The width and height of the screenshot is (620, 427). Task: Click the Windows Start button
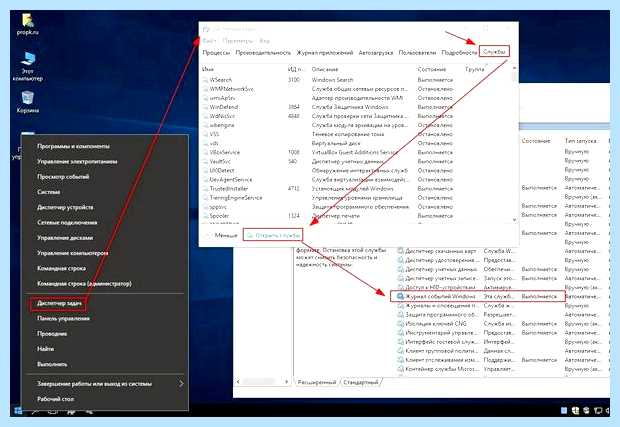[18, 410]
